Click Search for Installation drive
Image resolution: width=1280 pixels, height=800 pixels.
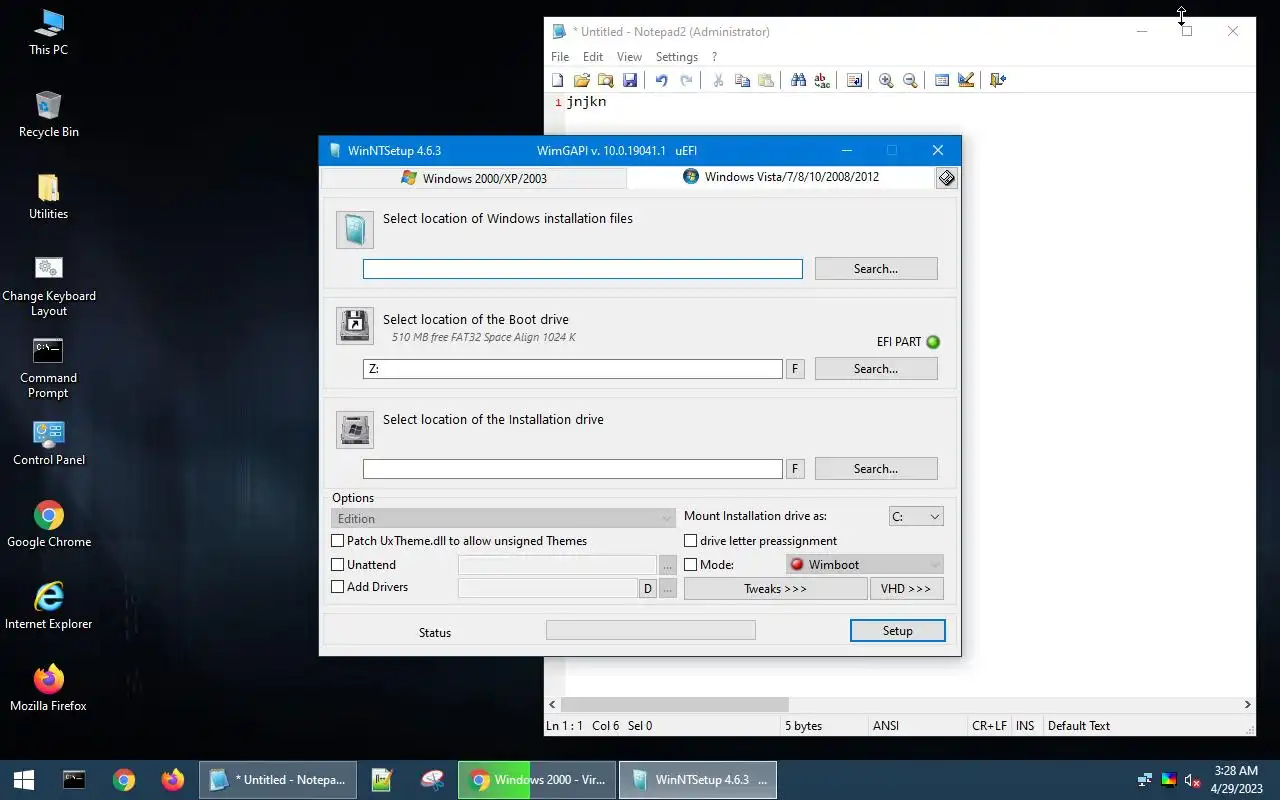(x=876, y=469)
